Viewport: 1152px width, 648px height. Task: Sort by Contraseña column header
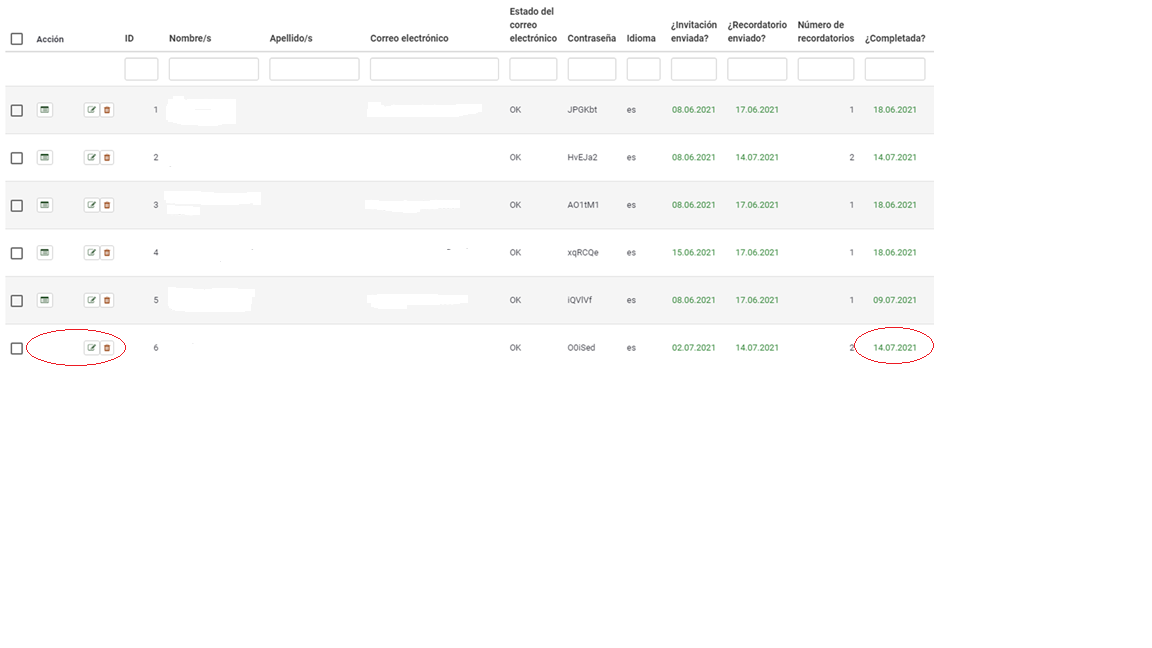[x=591, y=38]
